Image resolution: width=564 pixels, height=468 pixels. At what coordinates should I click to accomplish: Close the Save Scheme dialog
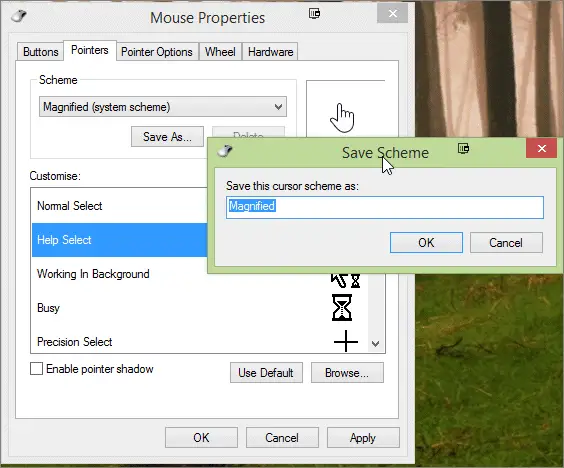coord(542,148)
